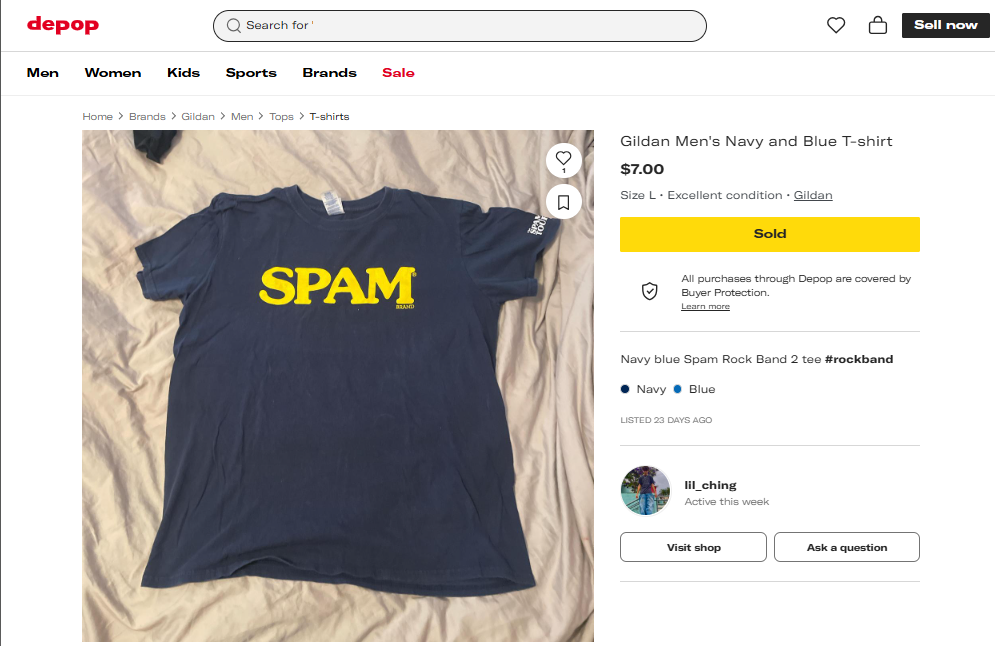Click lil_ching's profile avatar

(x=645, y=490)
